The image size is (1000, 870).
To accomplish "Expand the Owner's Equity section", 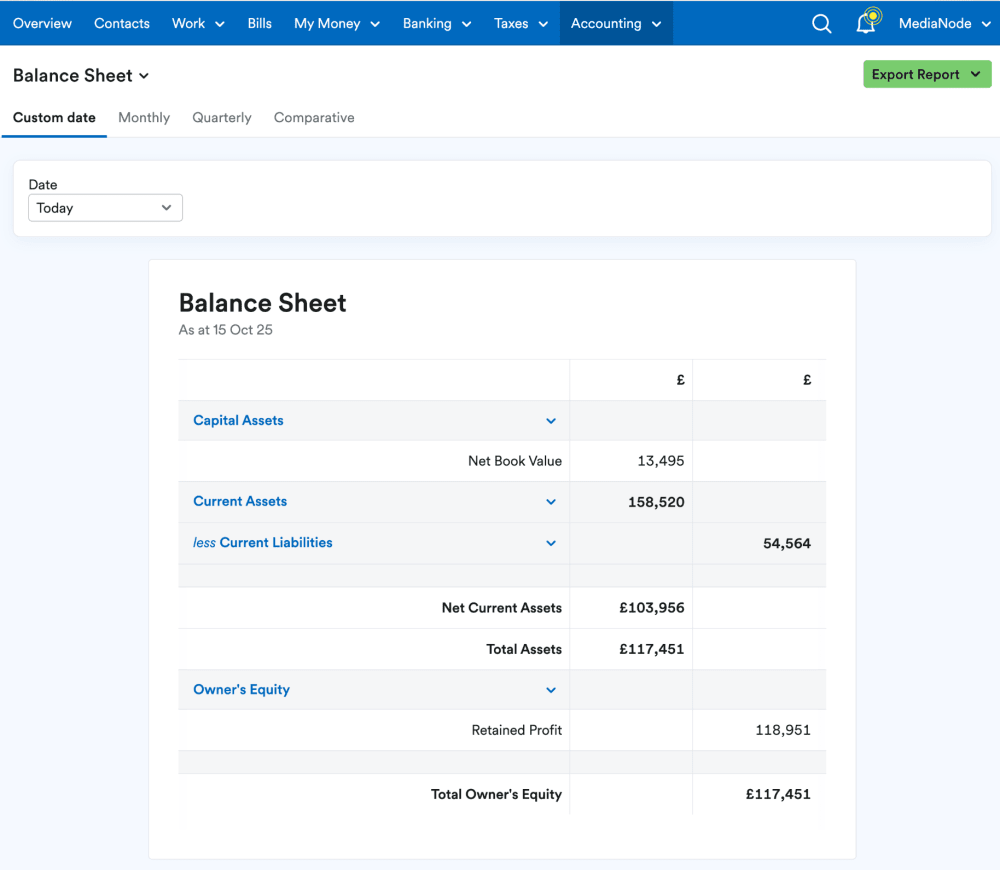I will pyautogui.click(x=551, y=689).
